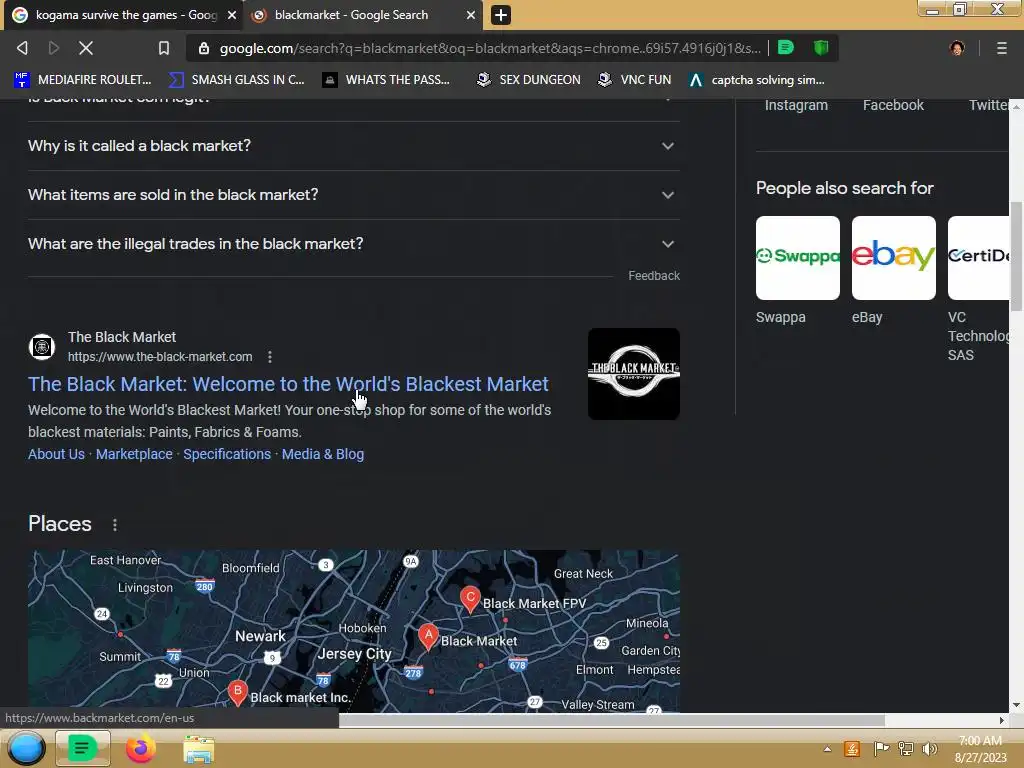Click chevron beside What items are sold
Screen dimensions: 1024x768
(x=667, y=195)
